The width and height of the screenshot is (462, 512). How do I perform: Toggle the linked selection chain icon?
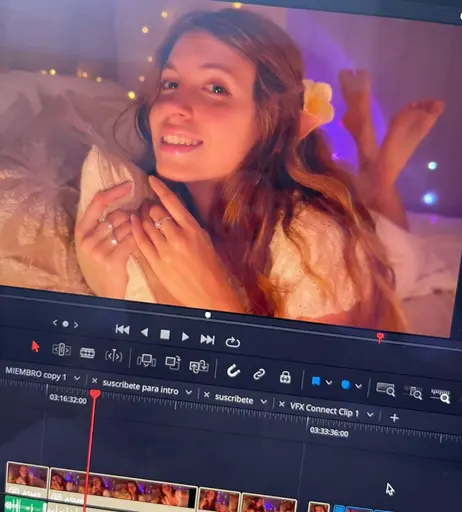[x=259, y=374]
